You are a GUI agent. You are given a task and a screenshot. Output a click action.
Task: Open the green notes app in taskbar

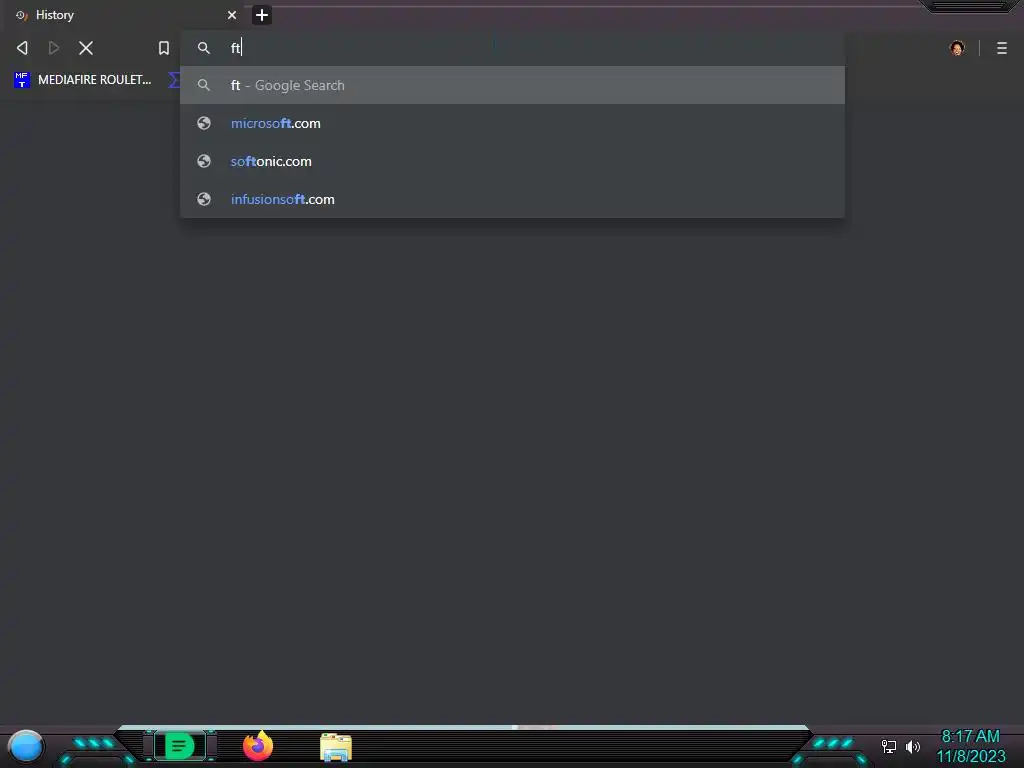180,746
